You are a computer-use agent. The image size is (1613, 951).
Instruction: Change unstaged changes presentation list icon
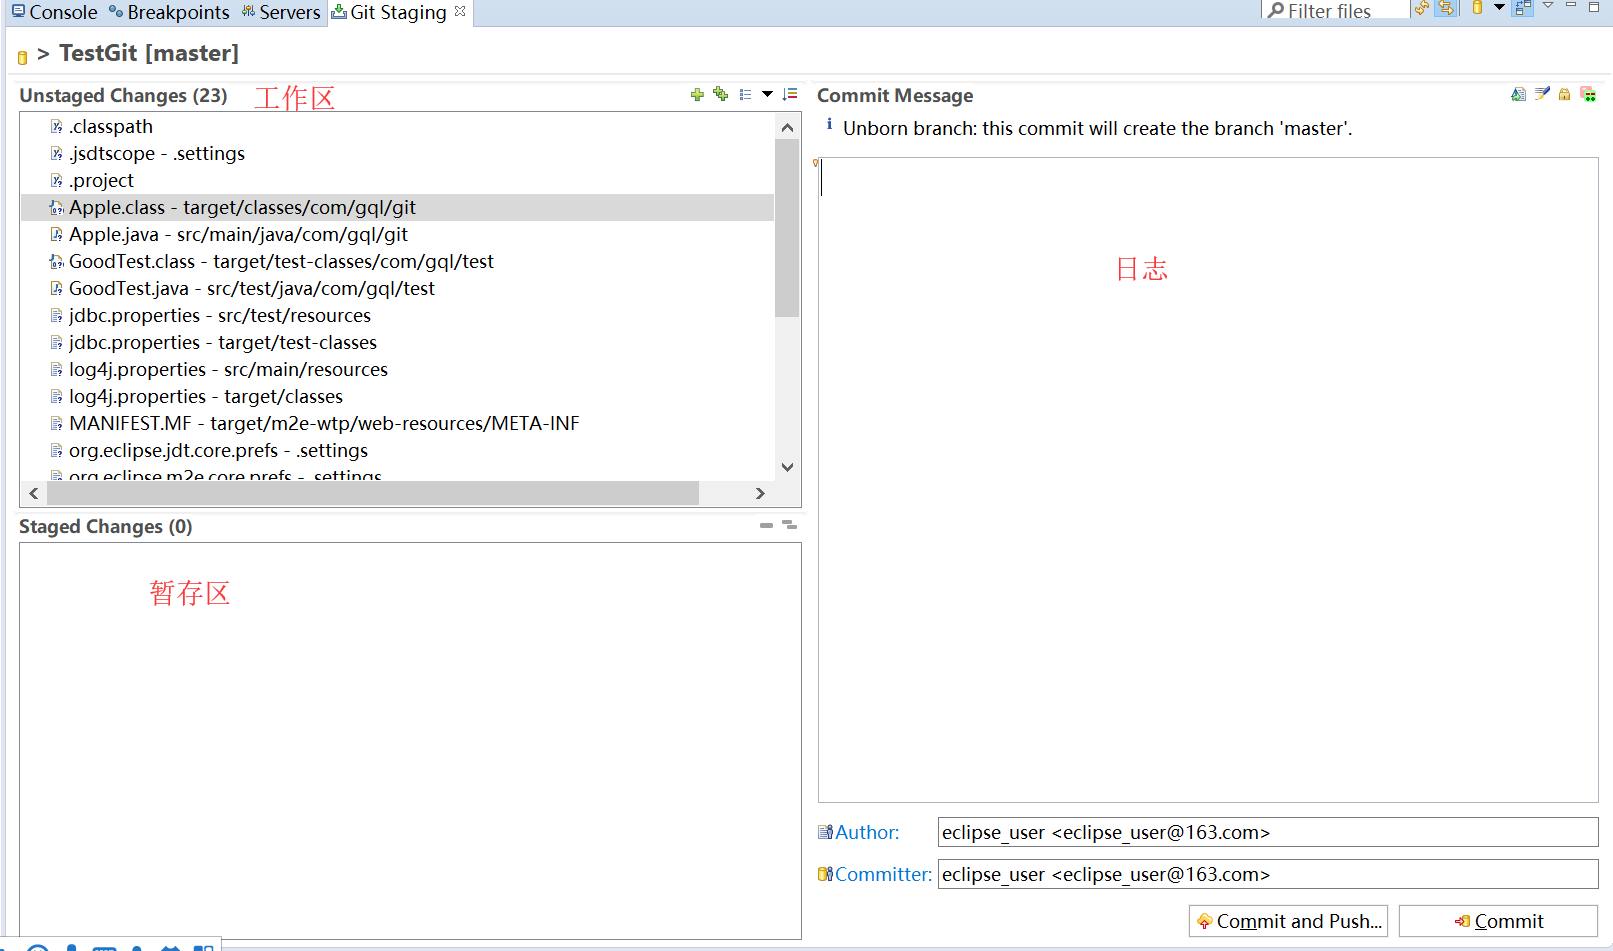tap(745, 94)
